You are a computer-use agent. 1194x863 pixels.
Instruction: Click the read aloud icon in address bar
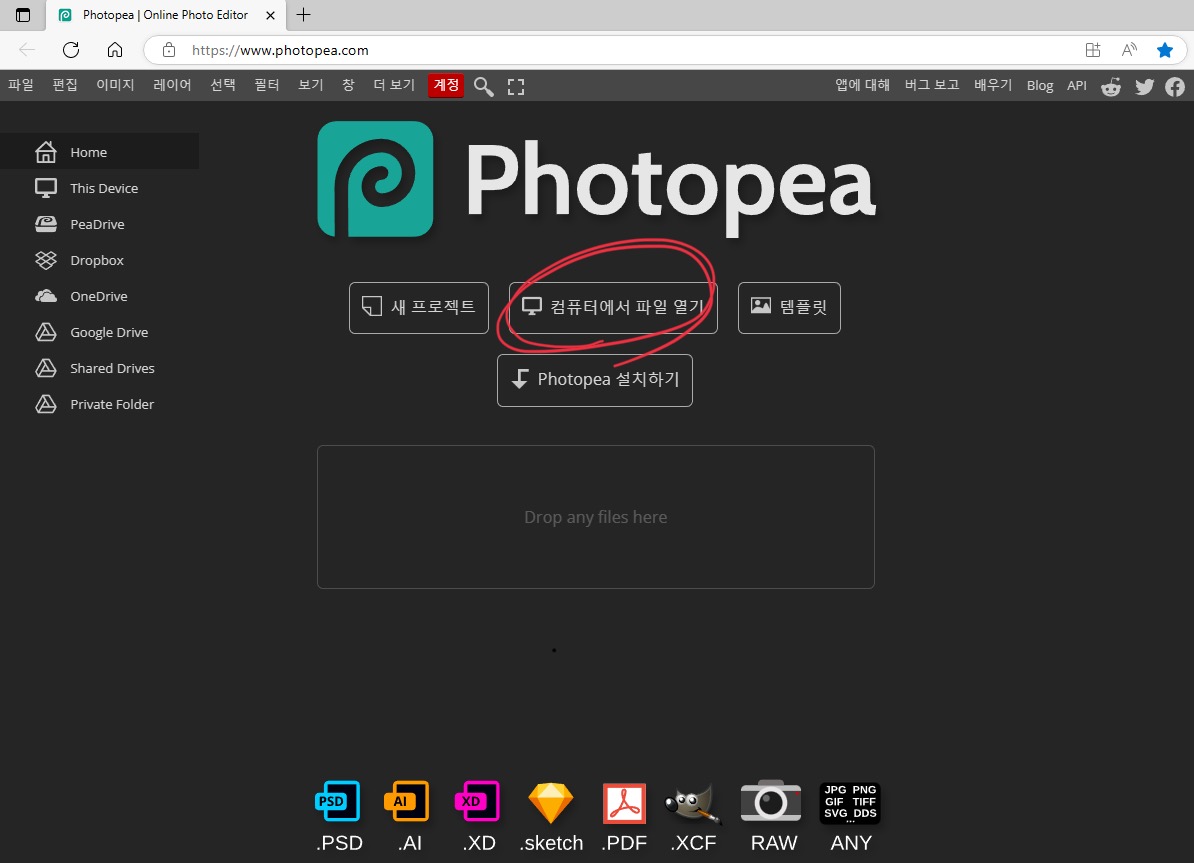pos(1129,50)
